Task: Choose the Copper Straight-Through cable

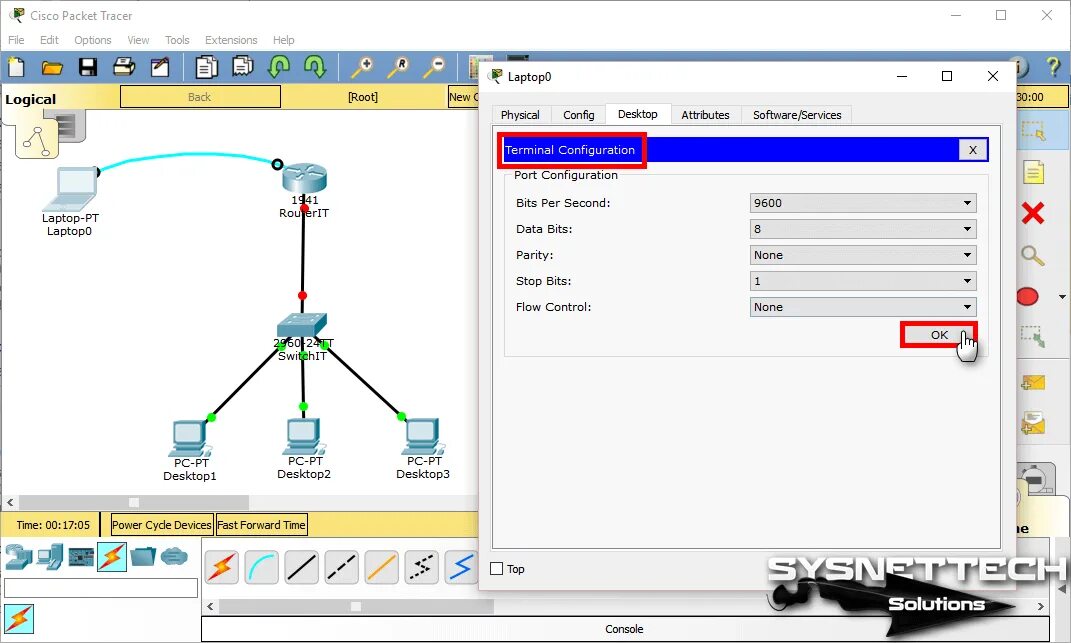Action: [x=301, y=567]
